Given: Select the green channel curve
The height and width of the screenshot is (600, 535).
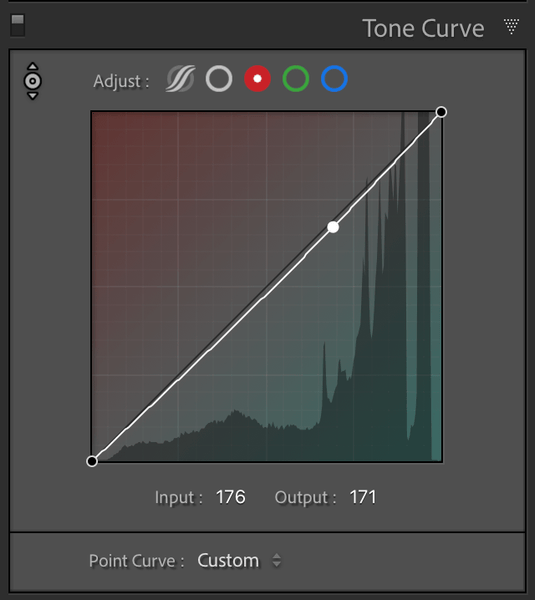Looking at the screenshot, I should click(x=296, y=79).
